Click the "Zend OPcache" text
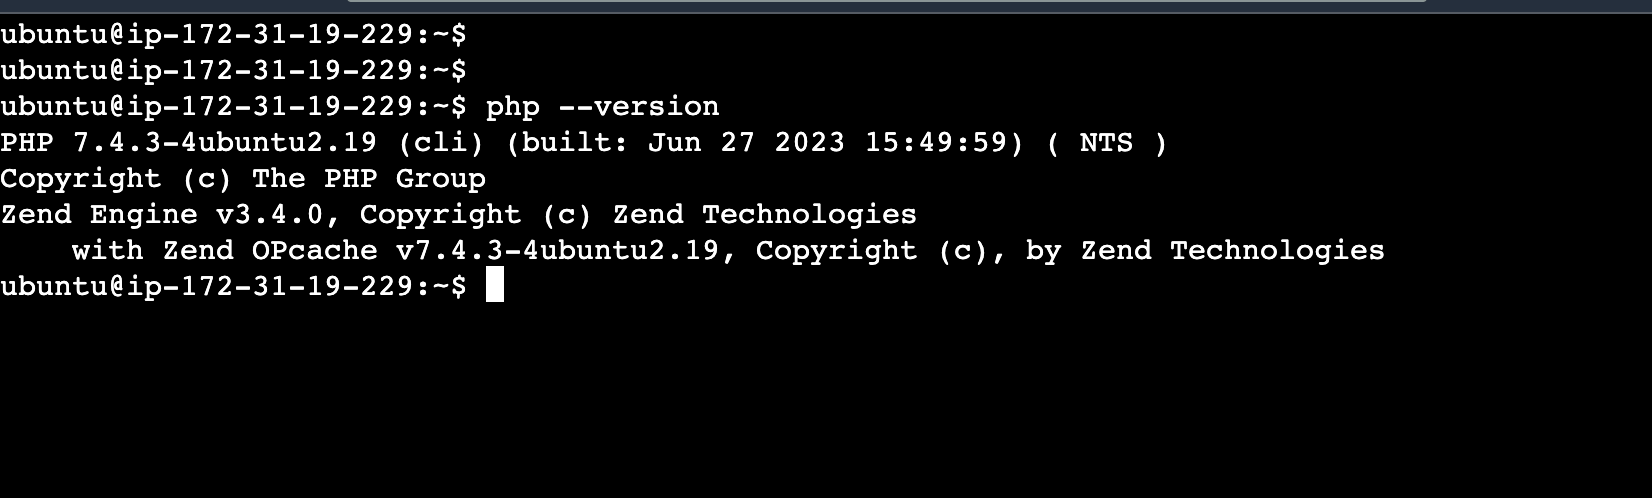 pyautogui.click(x=270, y=250)
